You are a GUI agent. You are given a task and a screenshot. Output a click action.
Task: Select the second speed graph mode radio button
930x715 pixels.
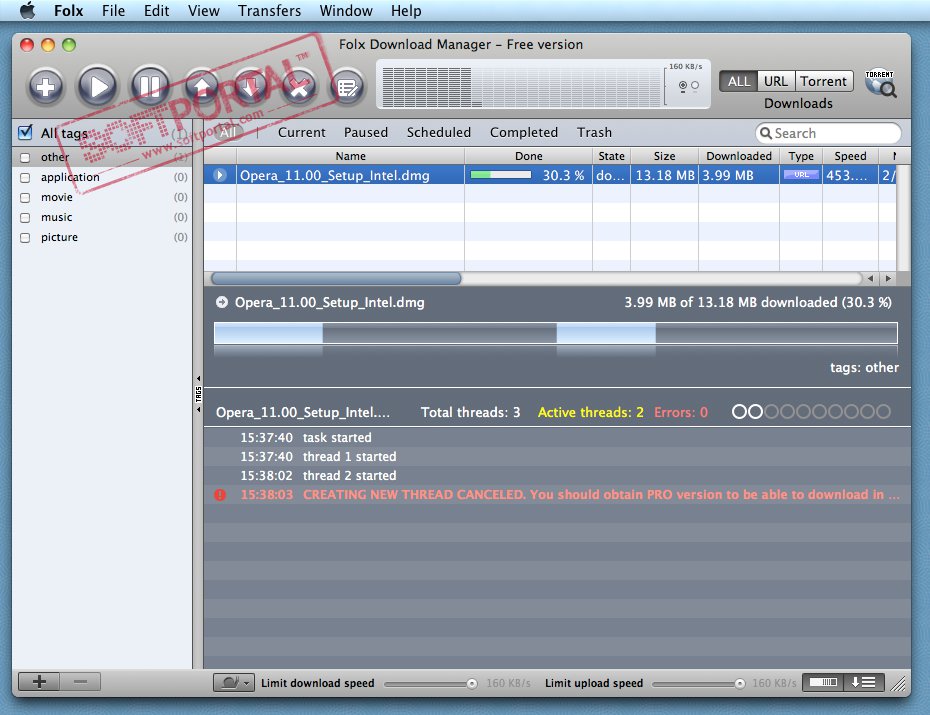pyautogui.click(x=695, y=85)
